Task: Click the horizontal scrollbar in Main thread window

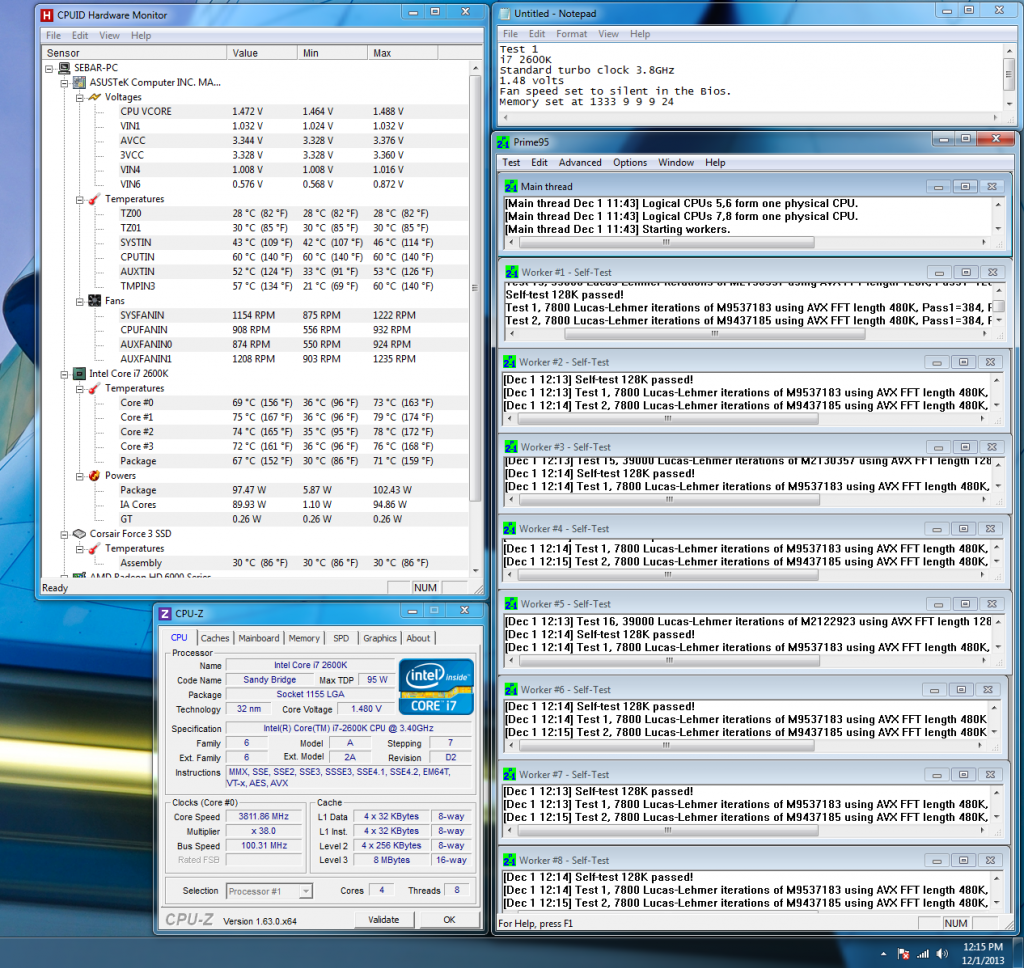Action: 666,242
